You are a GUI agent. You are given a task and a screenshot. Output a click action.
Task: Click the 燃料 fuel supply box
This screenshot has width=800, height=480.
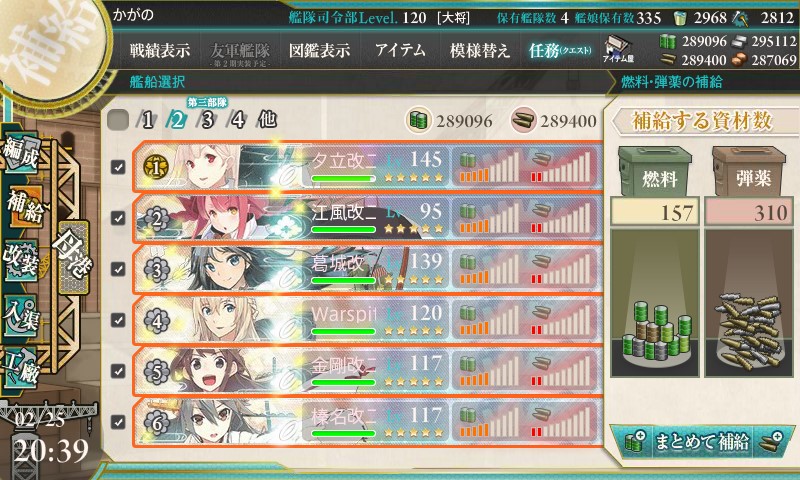coord(655,172)
